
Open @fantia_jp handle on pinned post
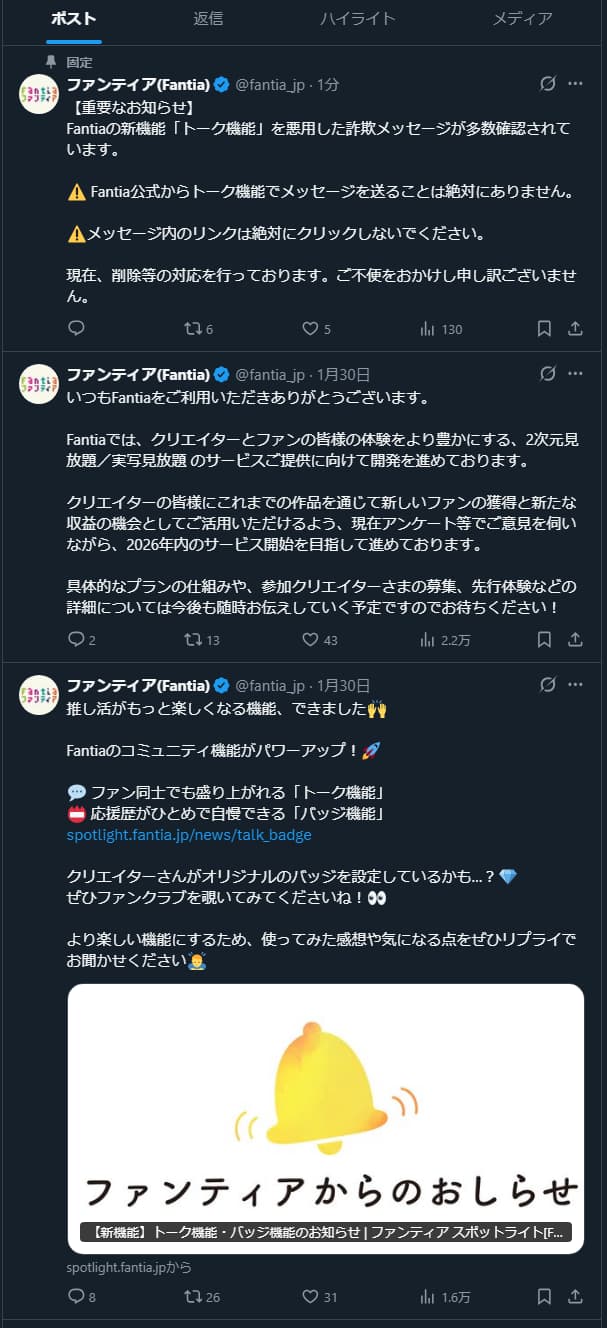270,85
